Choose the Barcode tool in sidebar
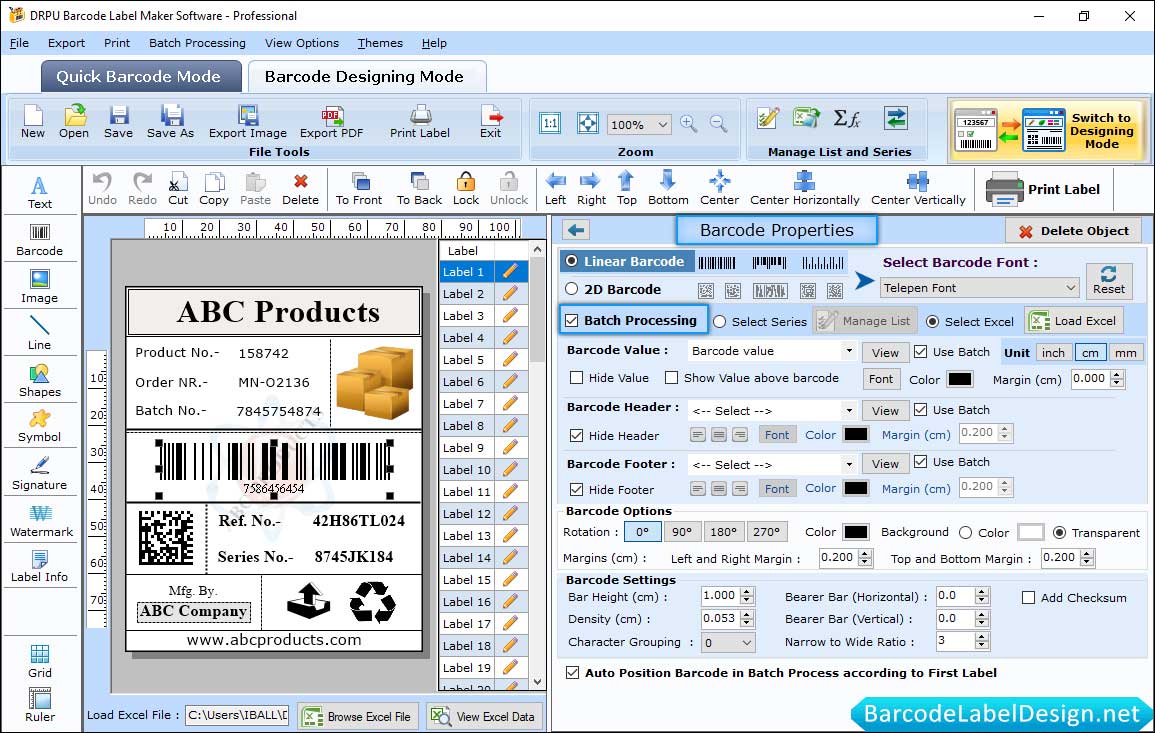This screenshot has width=1155, height=733. click(x=39, y=240)
